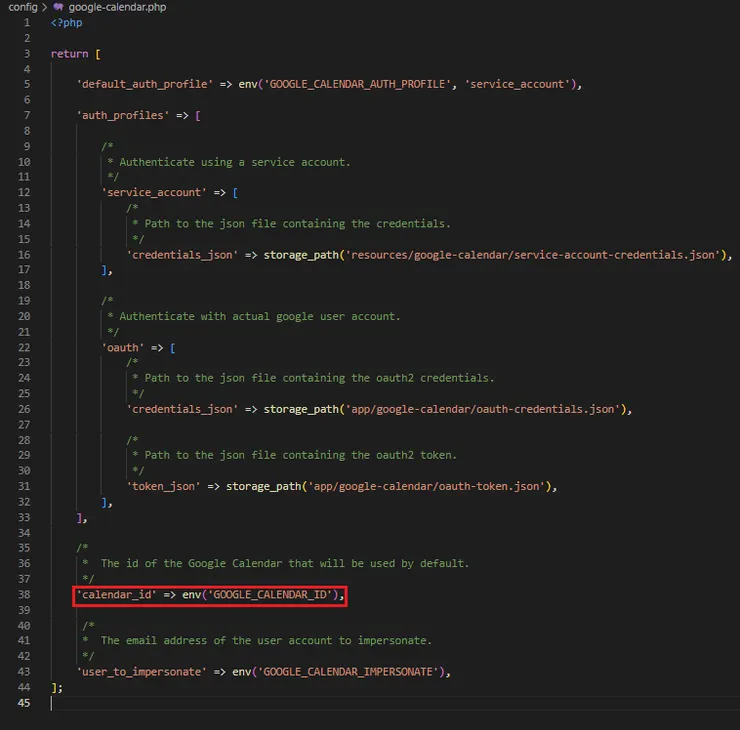This screenshot has height=730, width=740.
Task: Click the 'config' breadcrumb segment
Action: tap(23, 7)
